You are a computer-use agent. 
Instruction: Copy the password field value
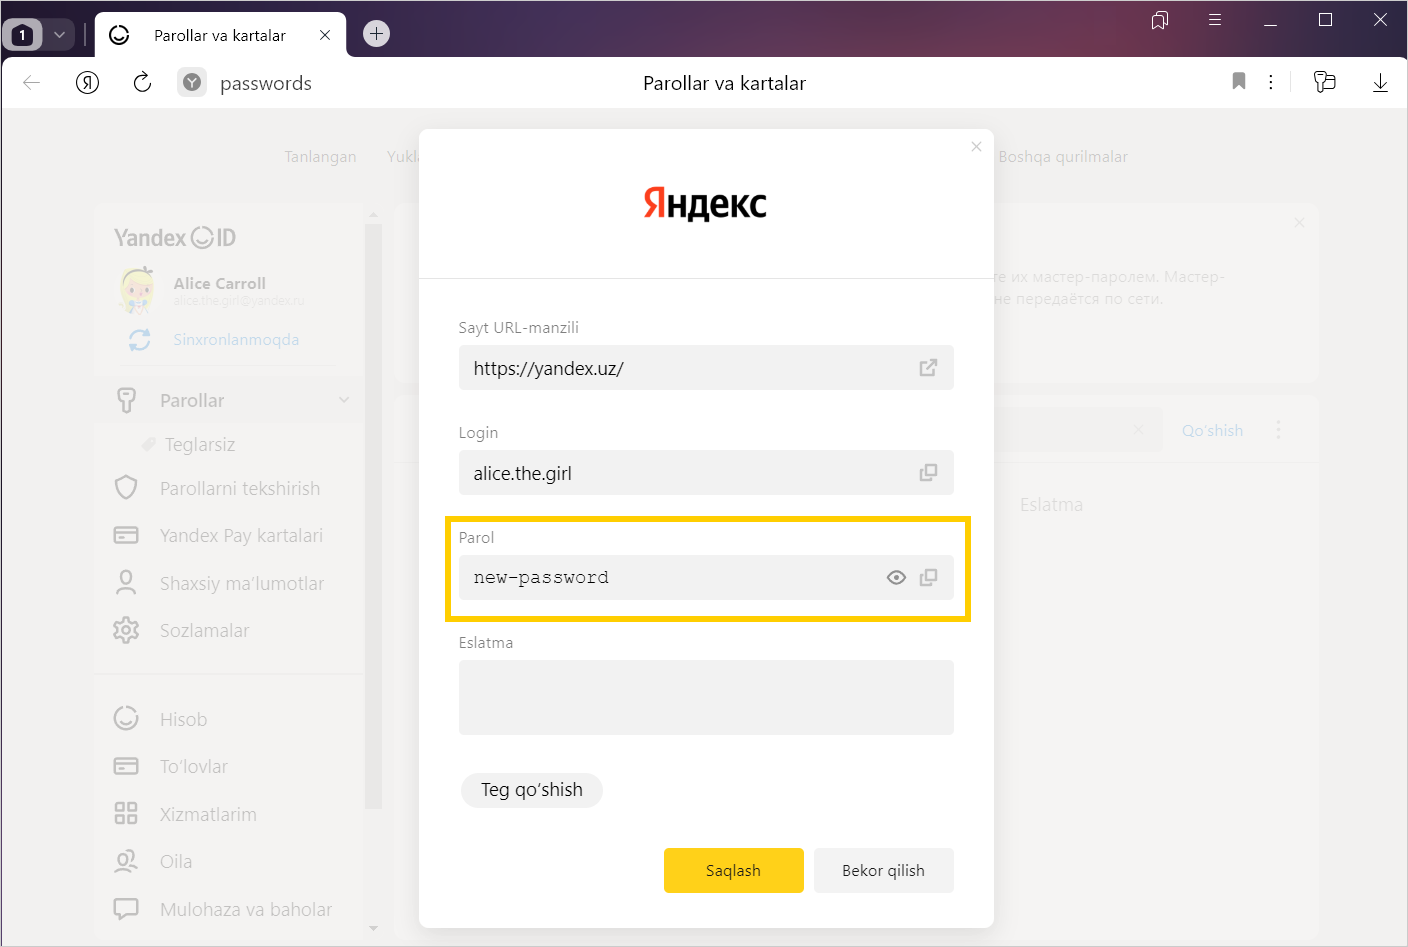(x=928, y=577)
